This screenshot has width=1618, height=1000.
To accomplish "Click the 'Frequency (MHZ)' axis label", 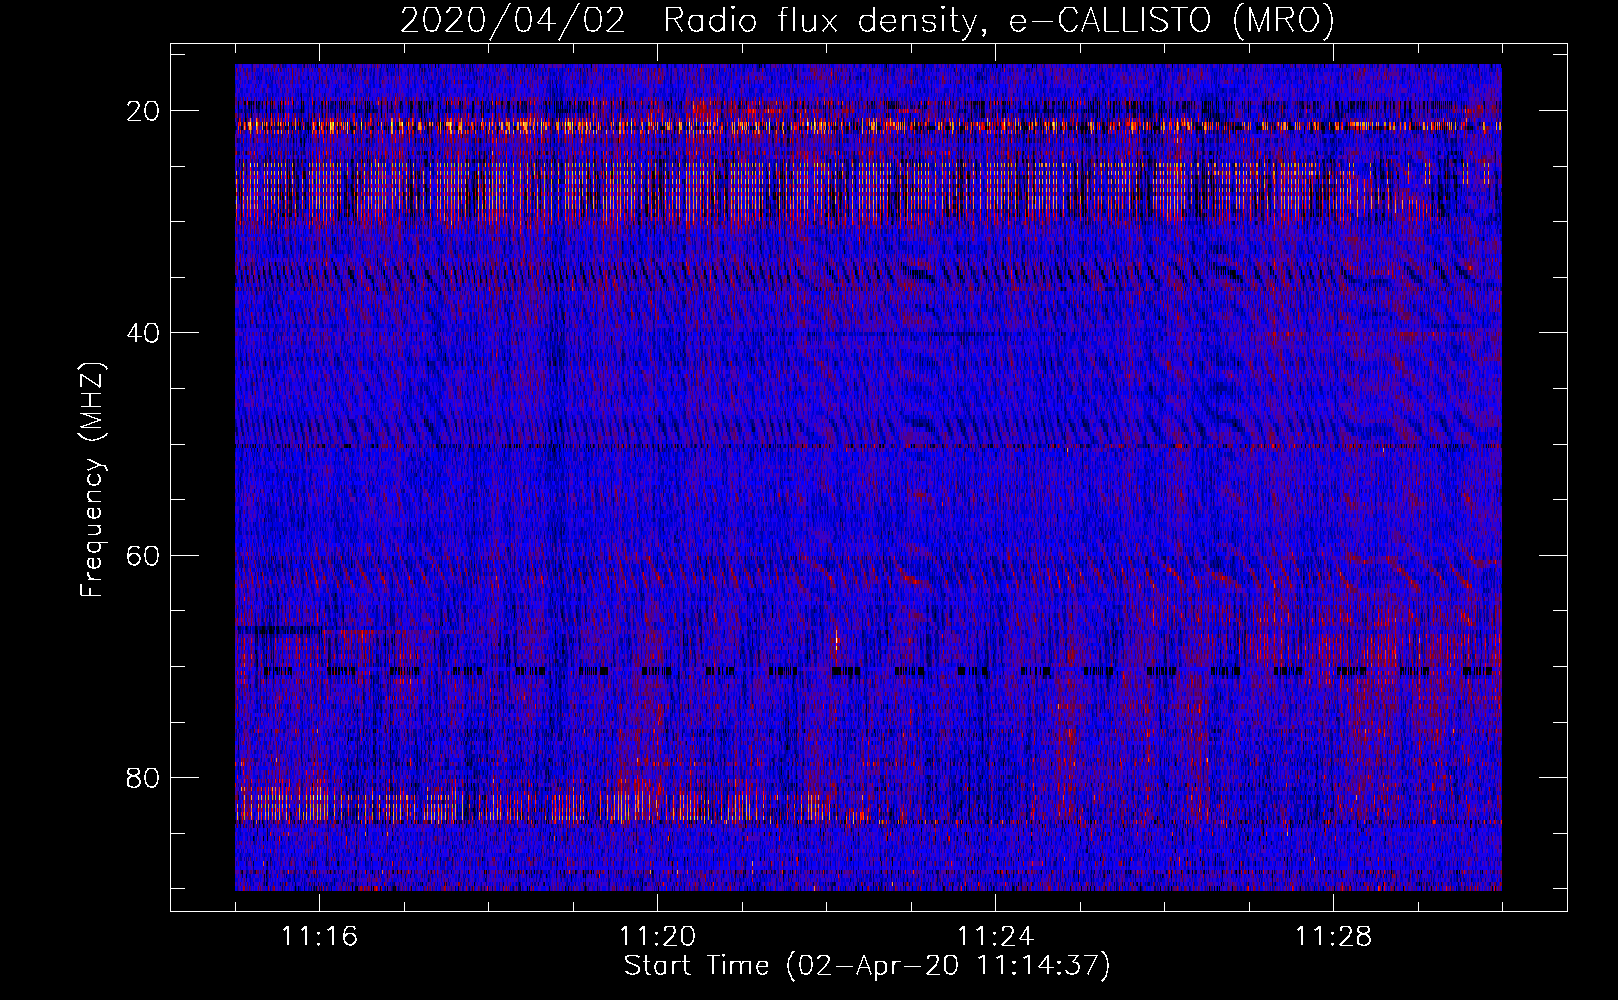I will pyautogui.click(x=92, y=481).
